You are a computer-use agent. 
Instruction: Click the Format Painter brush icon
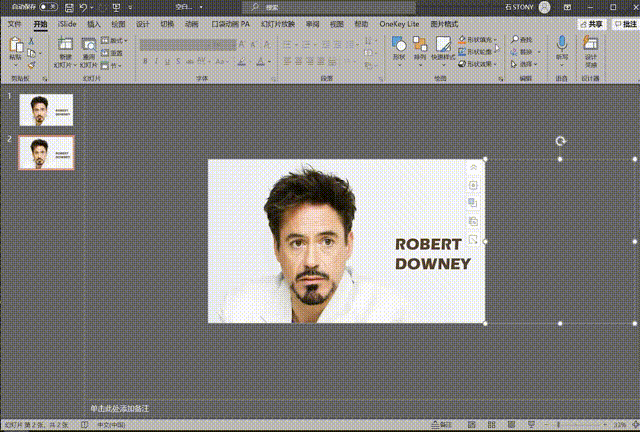pos(33,64)
